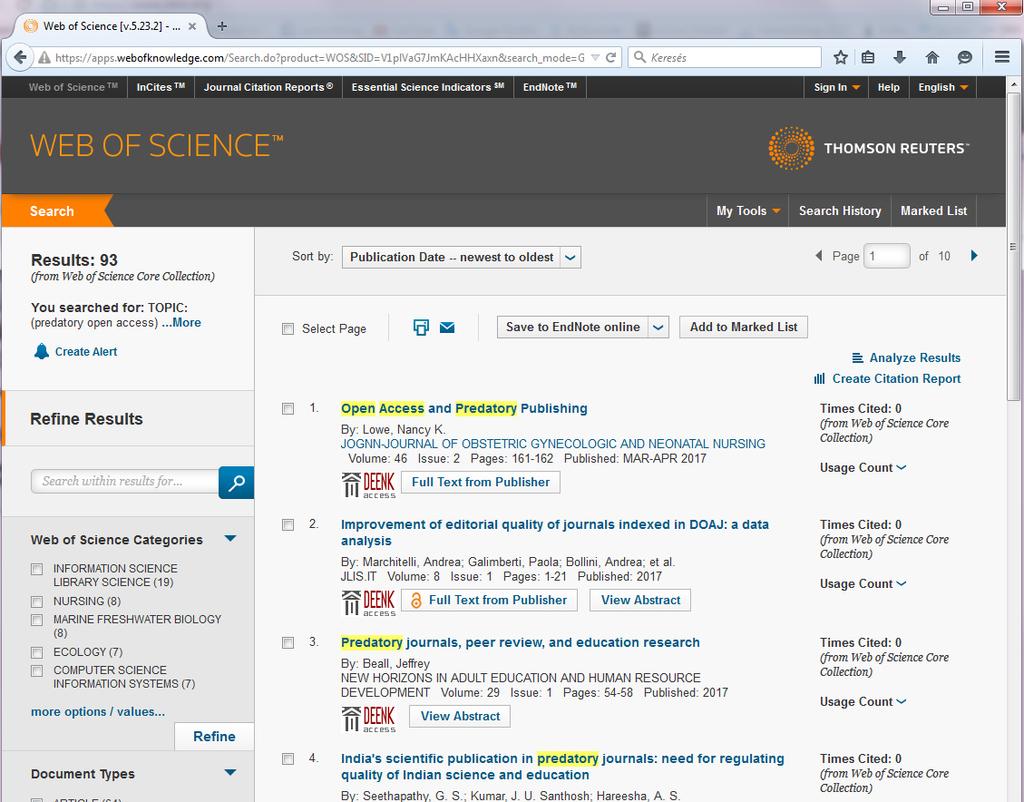Go to the browser home icon

(x=932, y=57)
